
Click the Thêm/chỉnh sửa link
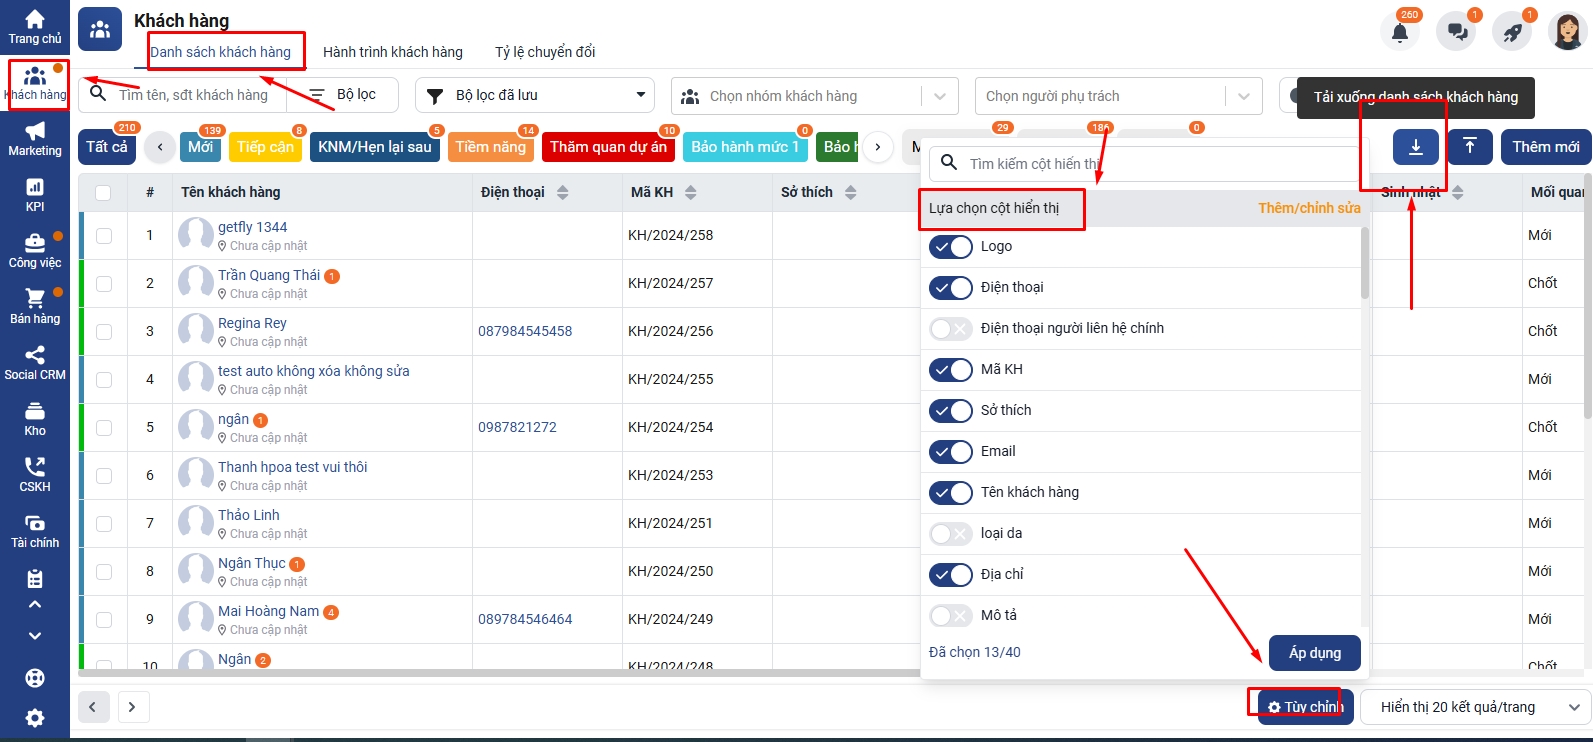coord(1308,208)
